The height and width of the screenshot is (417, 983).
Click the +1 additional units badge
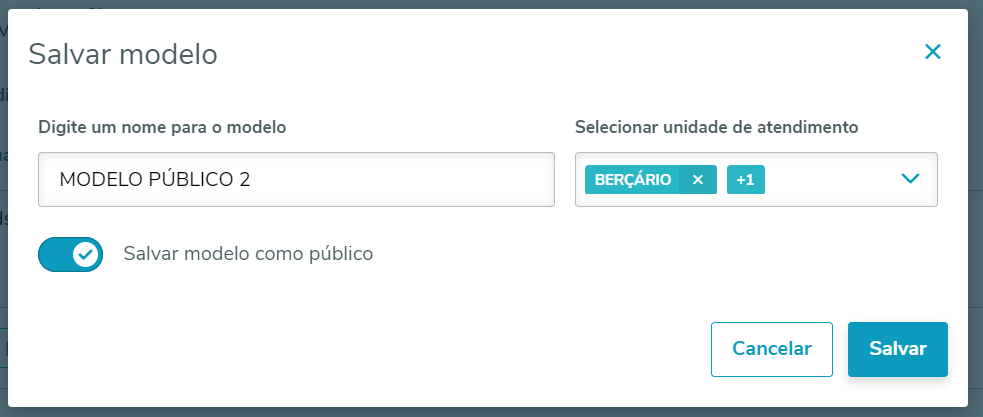745,179
